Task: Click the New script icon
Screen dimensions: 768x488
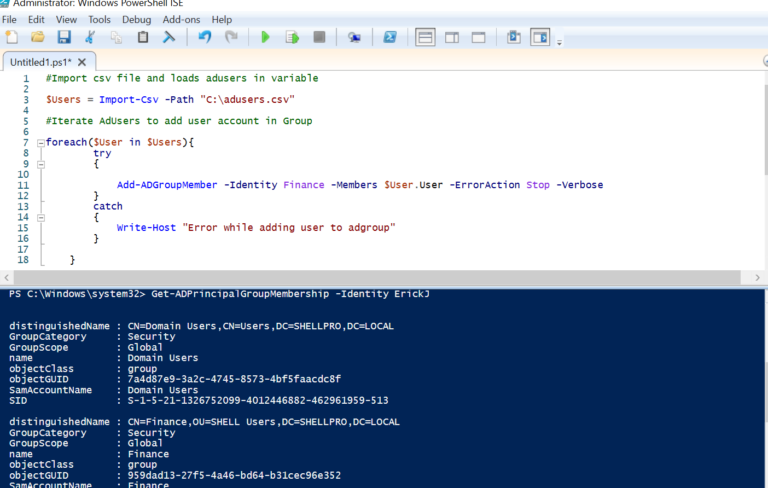Action: tap(12, 37)
